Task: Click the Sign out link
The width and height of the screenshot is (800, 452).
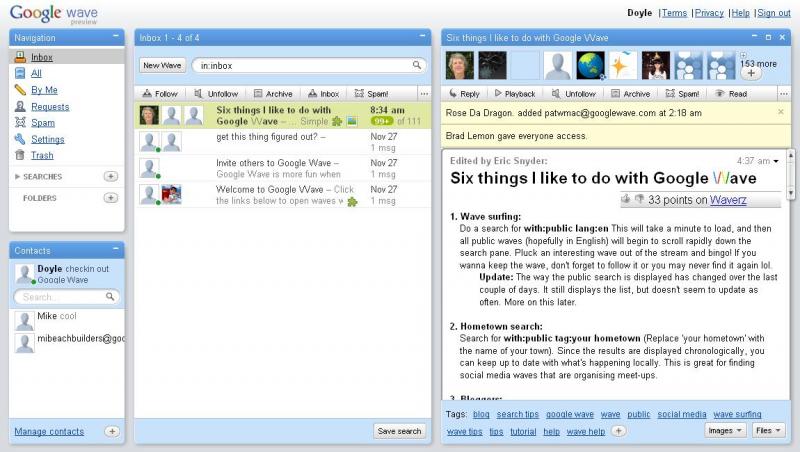Action: tap(774, 13)
